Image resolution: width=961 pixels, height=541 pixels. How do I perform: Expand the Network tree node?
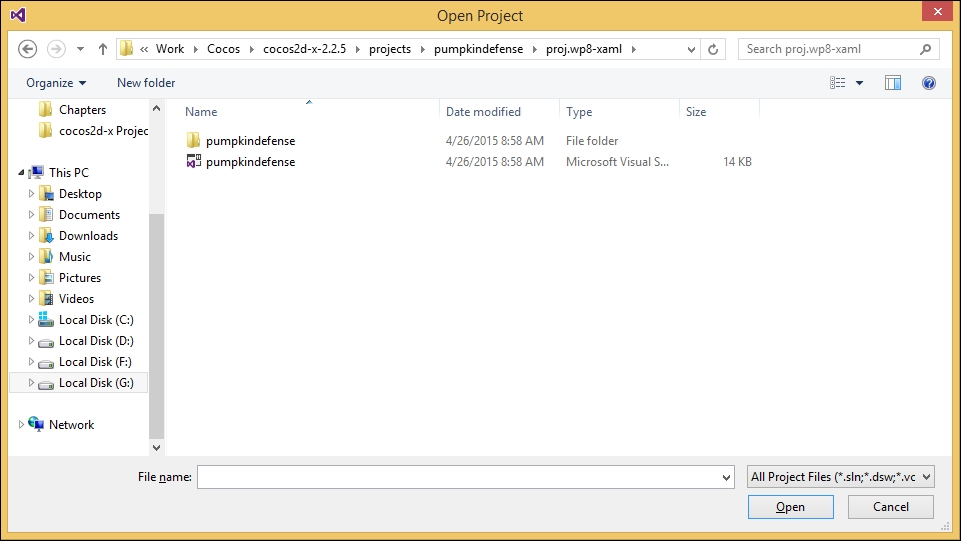pyautogui.click(x=21, y=425)
